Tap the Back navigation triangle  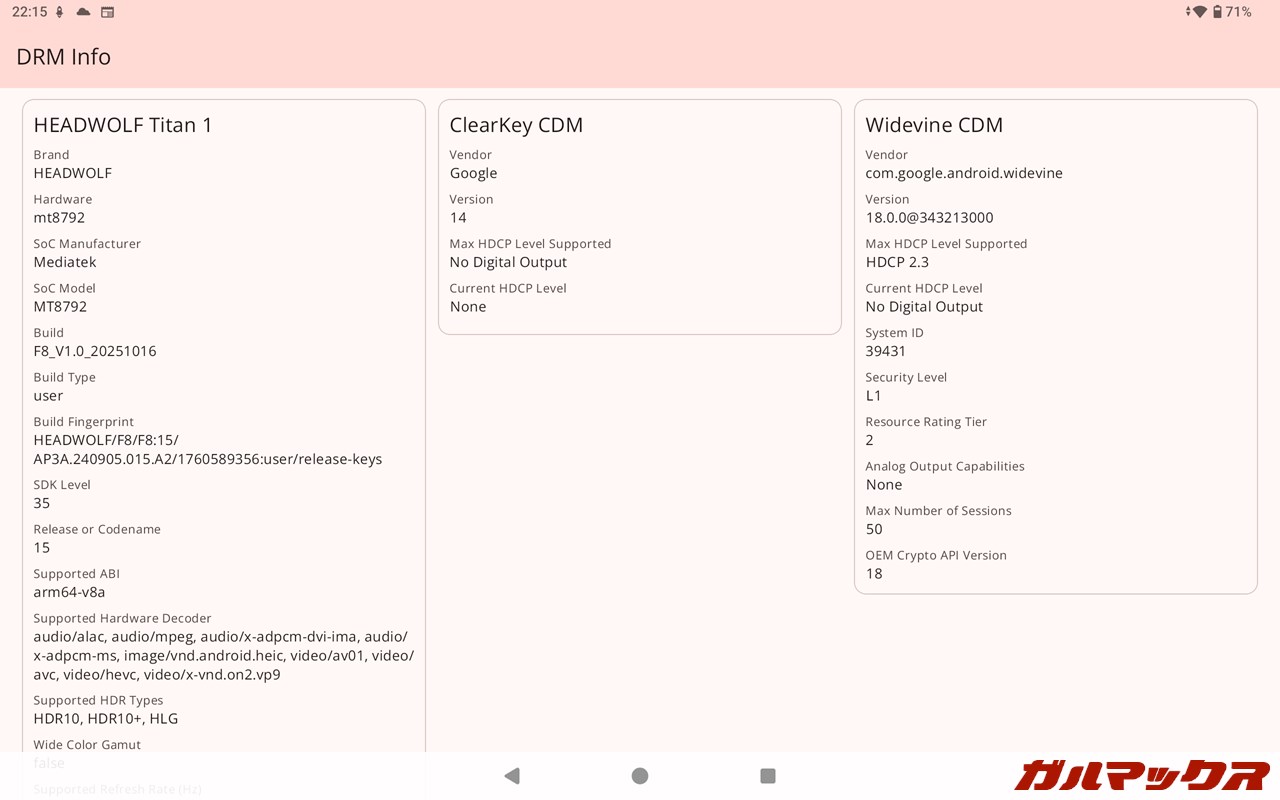pos(512,776)
